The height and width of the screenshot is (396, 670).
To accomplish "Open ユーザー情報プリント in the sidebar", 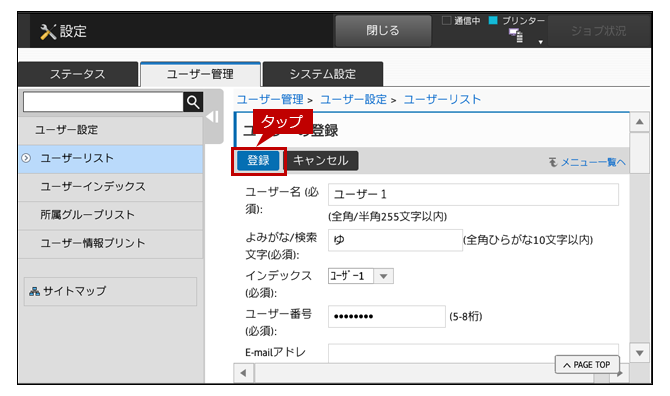I will (110, 243).
